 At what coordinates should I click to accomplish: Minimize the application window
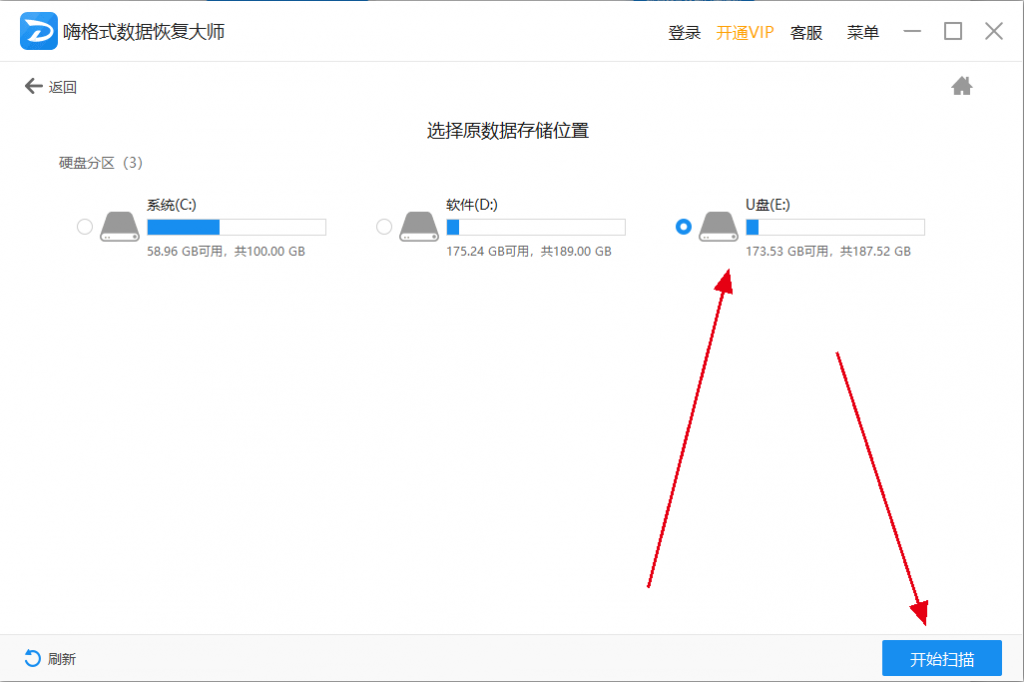click(912, 31)
